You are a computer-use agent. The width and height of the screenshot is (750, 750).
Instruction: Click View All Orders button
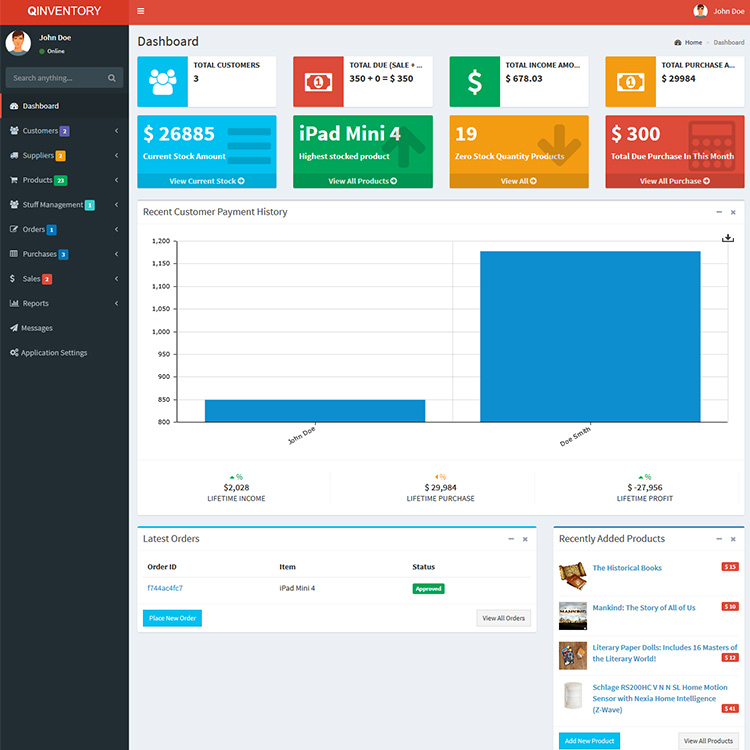(x=503, y=618)
